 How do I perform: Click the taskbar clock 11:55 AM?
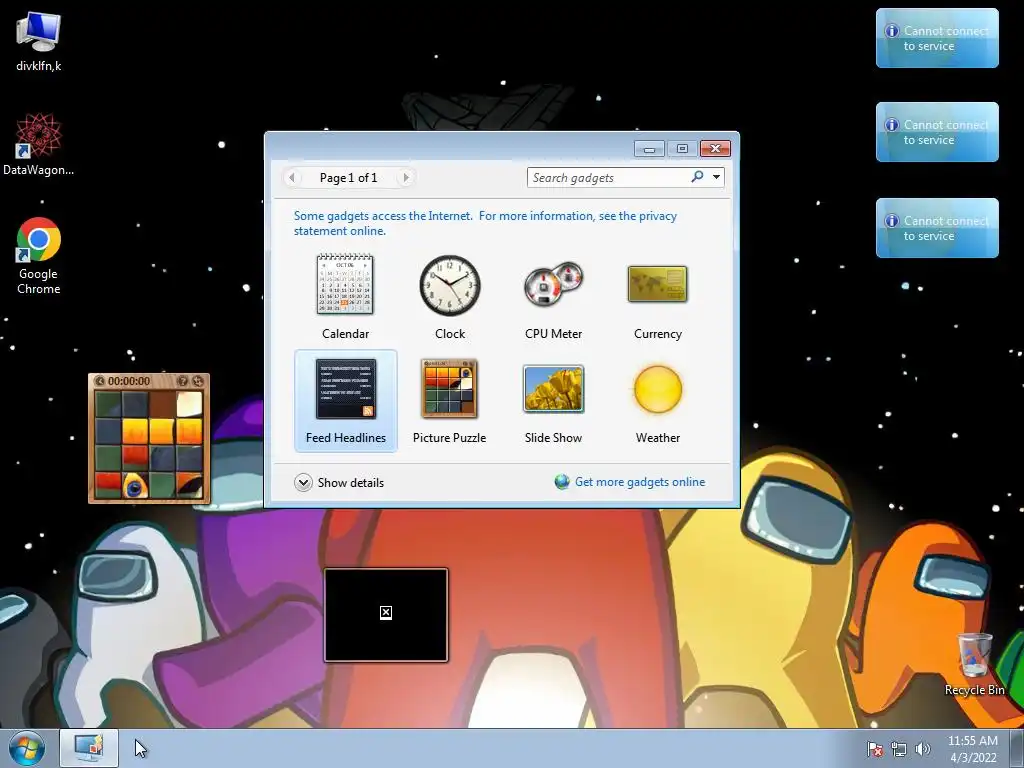(x=972, y=749)
